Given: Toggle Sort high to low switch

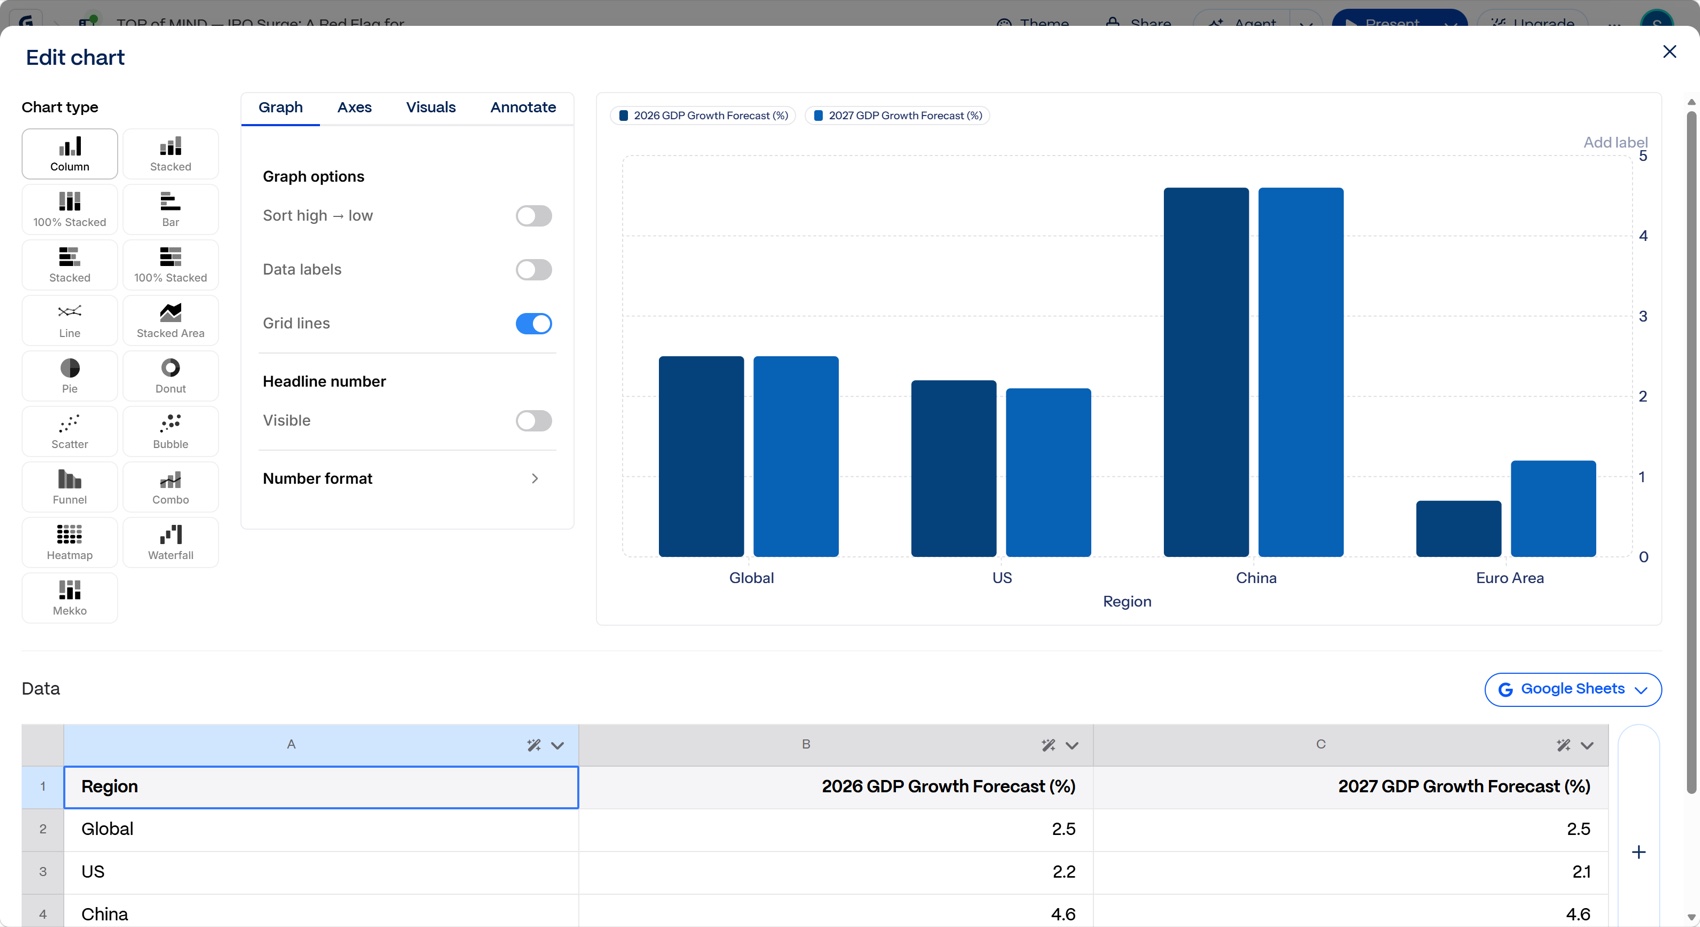Looking at the screenshot, I should point(534,216).
